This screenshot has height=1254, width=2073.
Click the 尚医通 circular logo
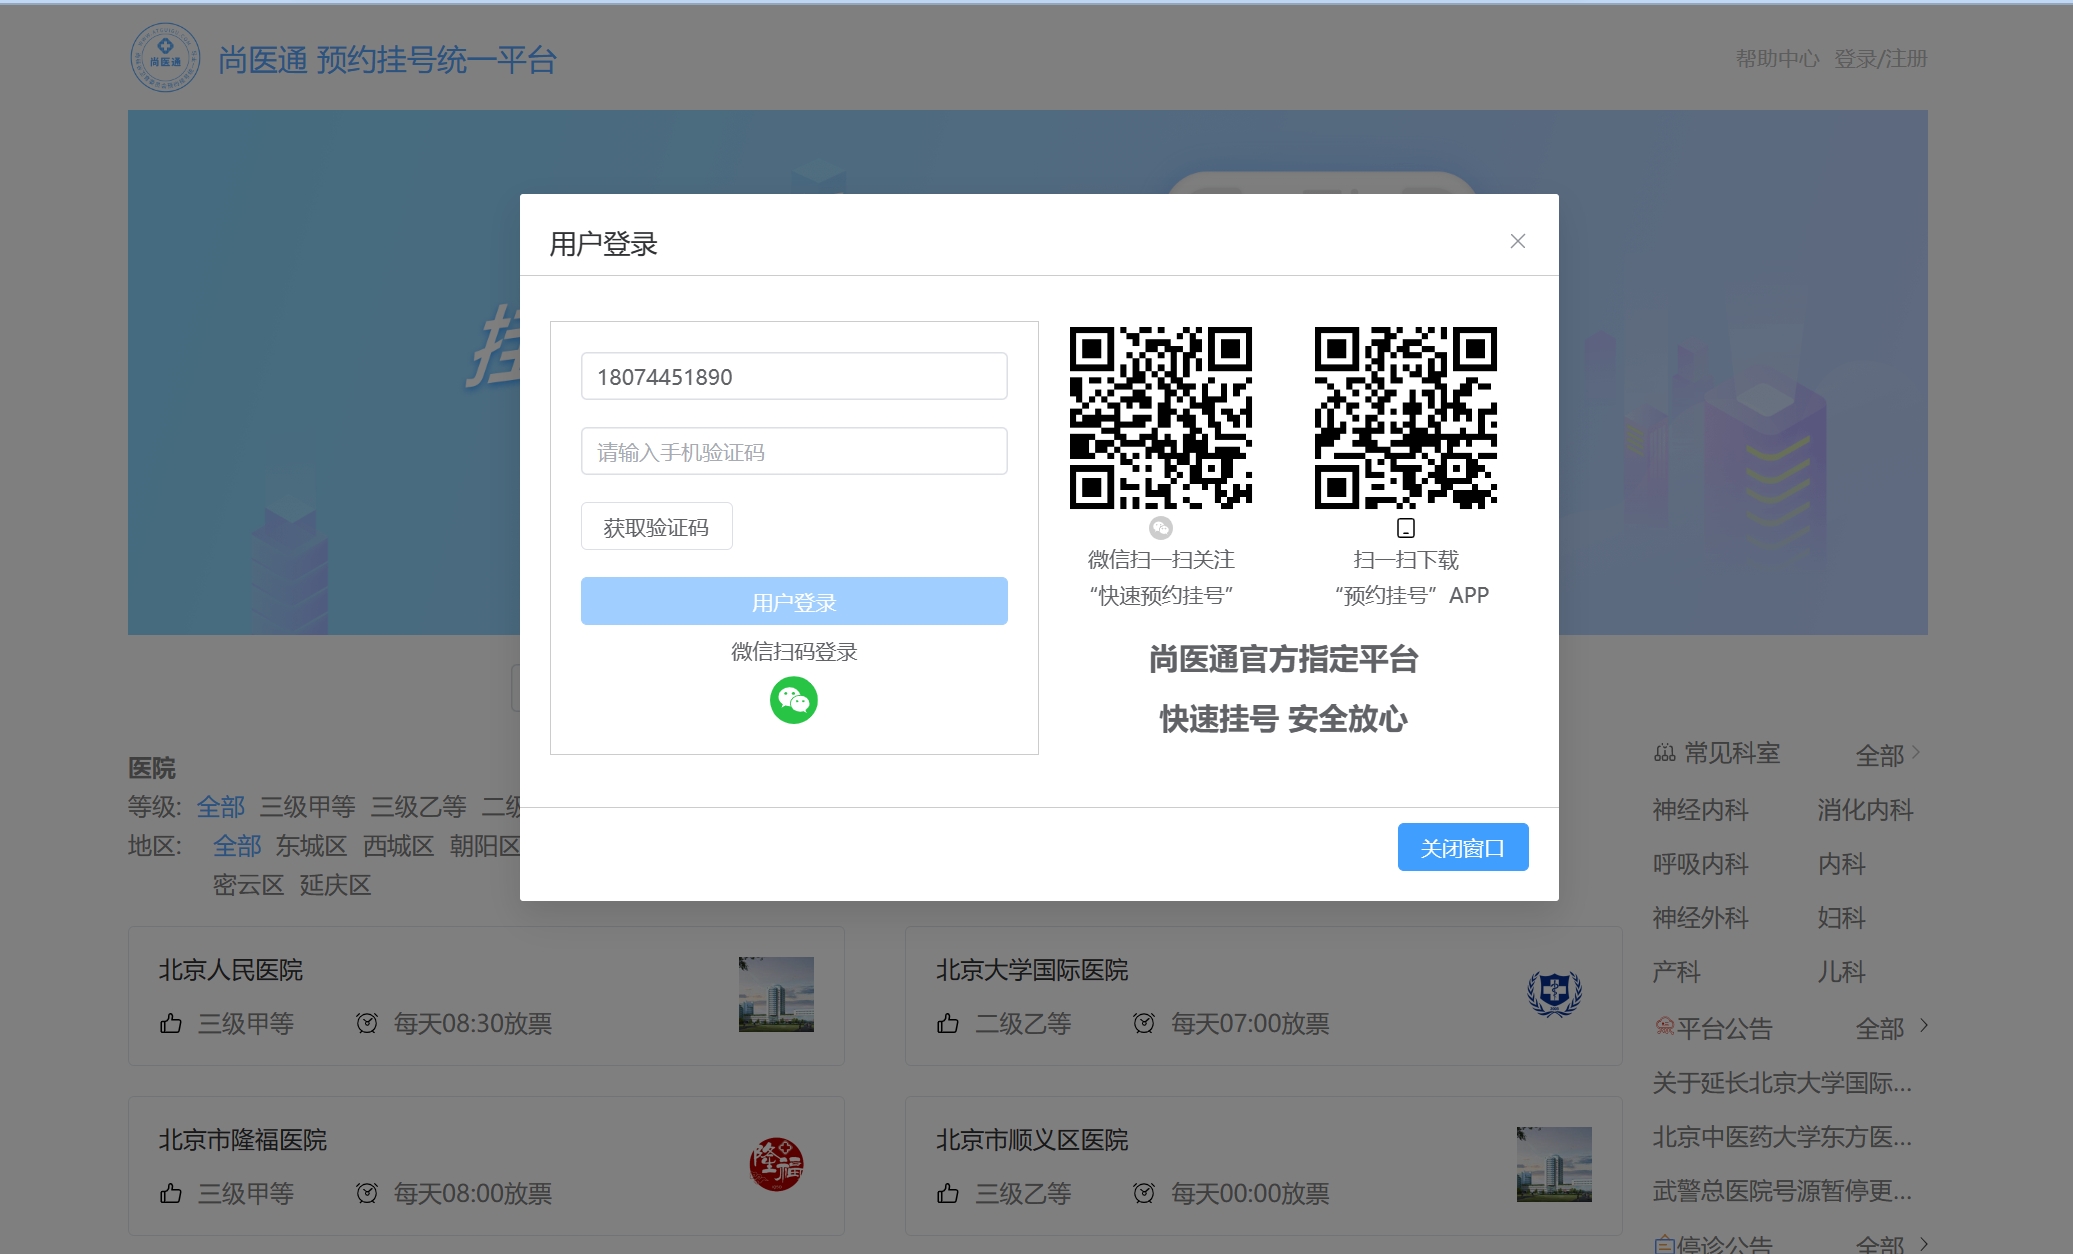(165, 58)
